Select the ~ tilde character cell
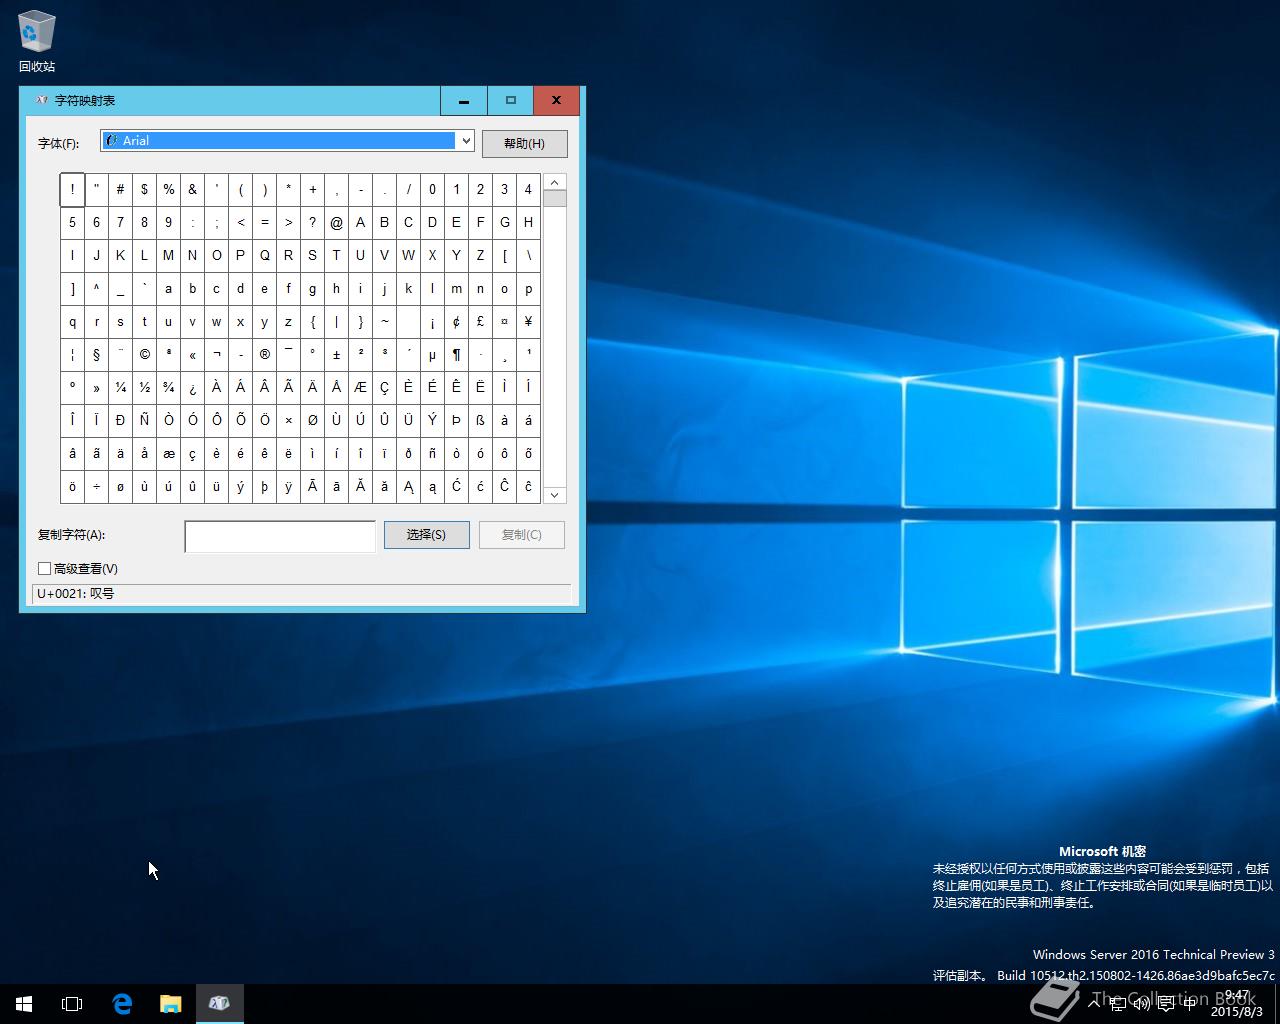 point(384,321)
